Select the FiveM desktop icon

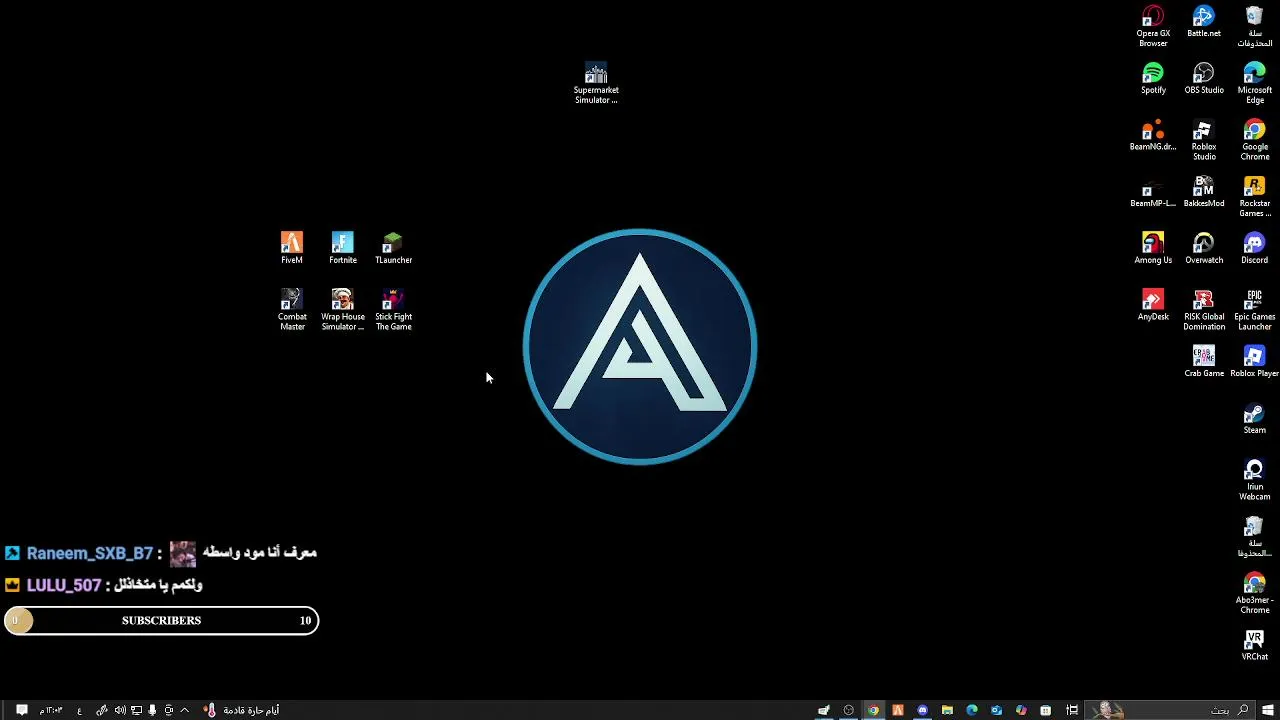292,249
